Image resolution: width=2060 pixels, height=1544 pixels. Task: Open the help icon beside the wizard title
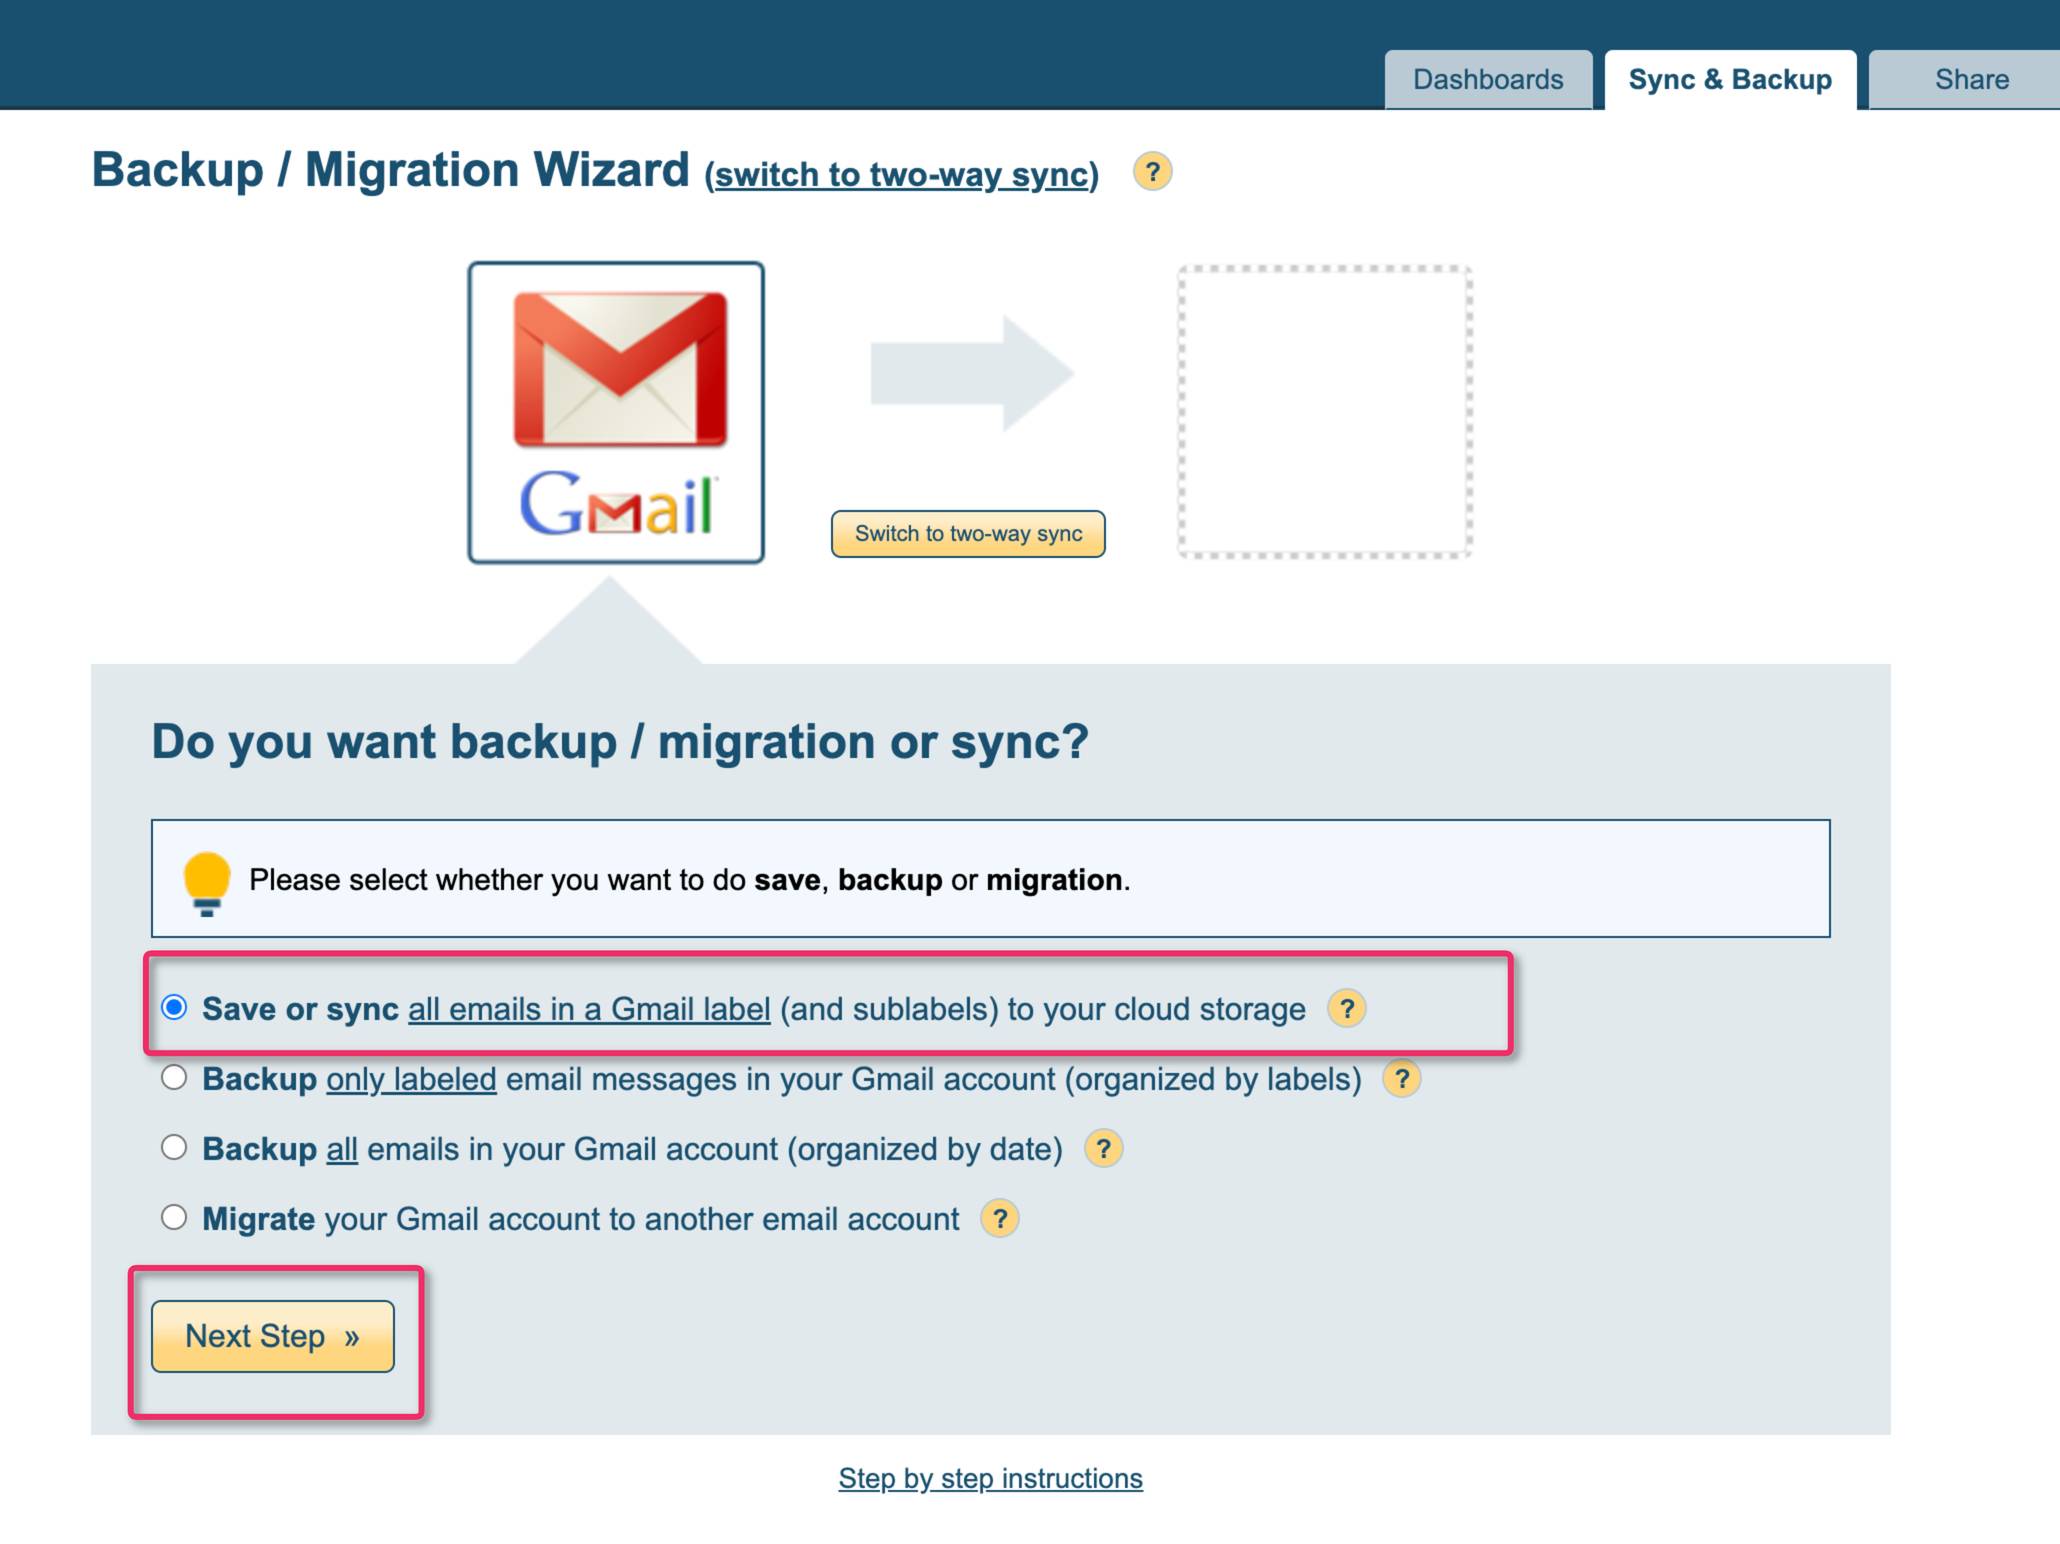(x=1152, y=172)
